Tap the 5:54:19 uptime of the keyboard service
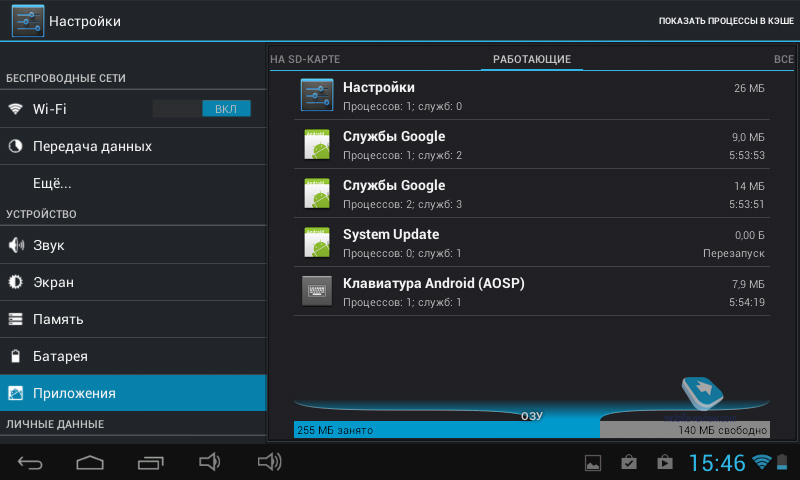This screenshot has height=480, width=800. click(x=747, y=302)
